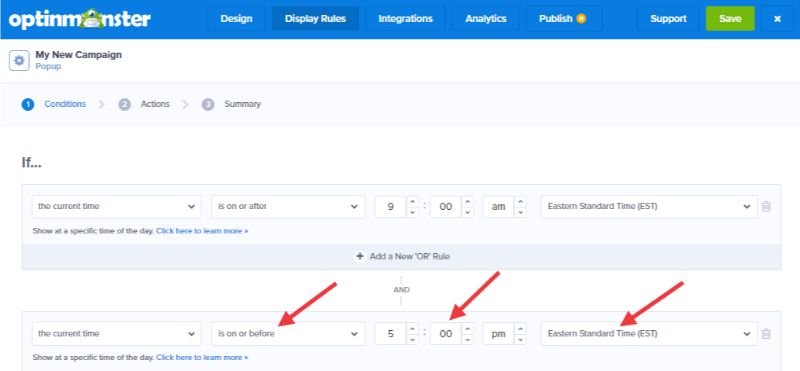
Task: Click the first 'Click here to learn more' link
Action: [x=202, y=231]
